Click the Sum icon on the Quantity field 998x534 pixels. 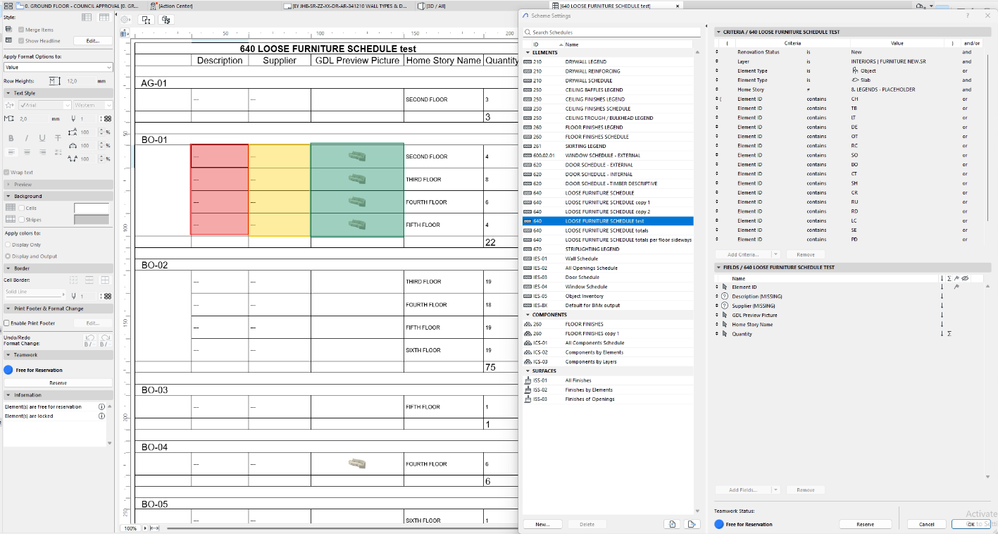point(949,334)
